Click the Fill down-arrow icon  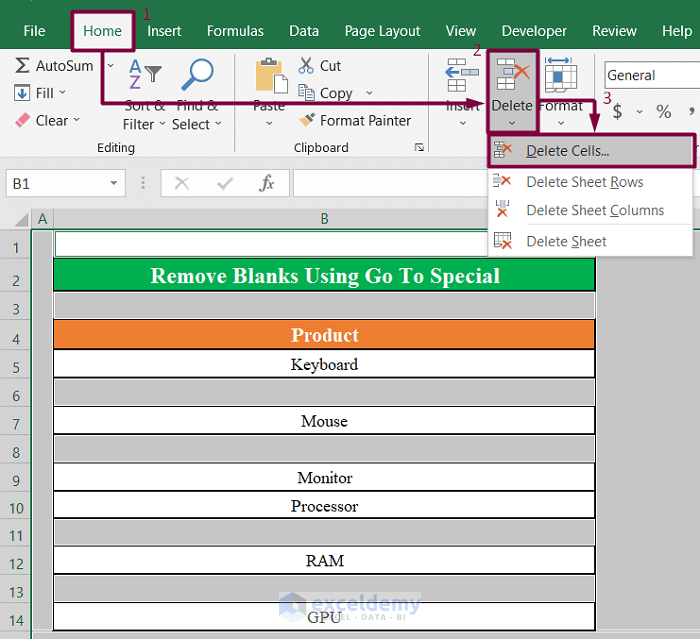point(22,93)
